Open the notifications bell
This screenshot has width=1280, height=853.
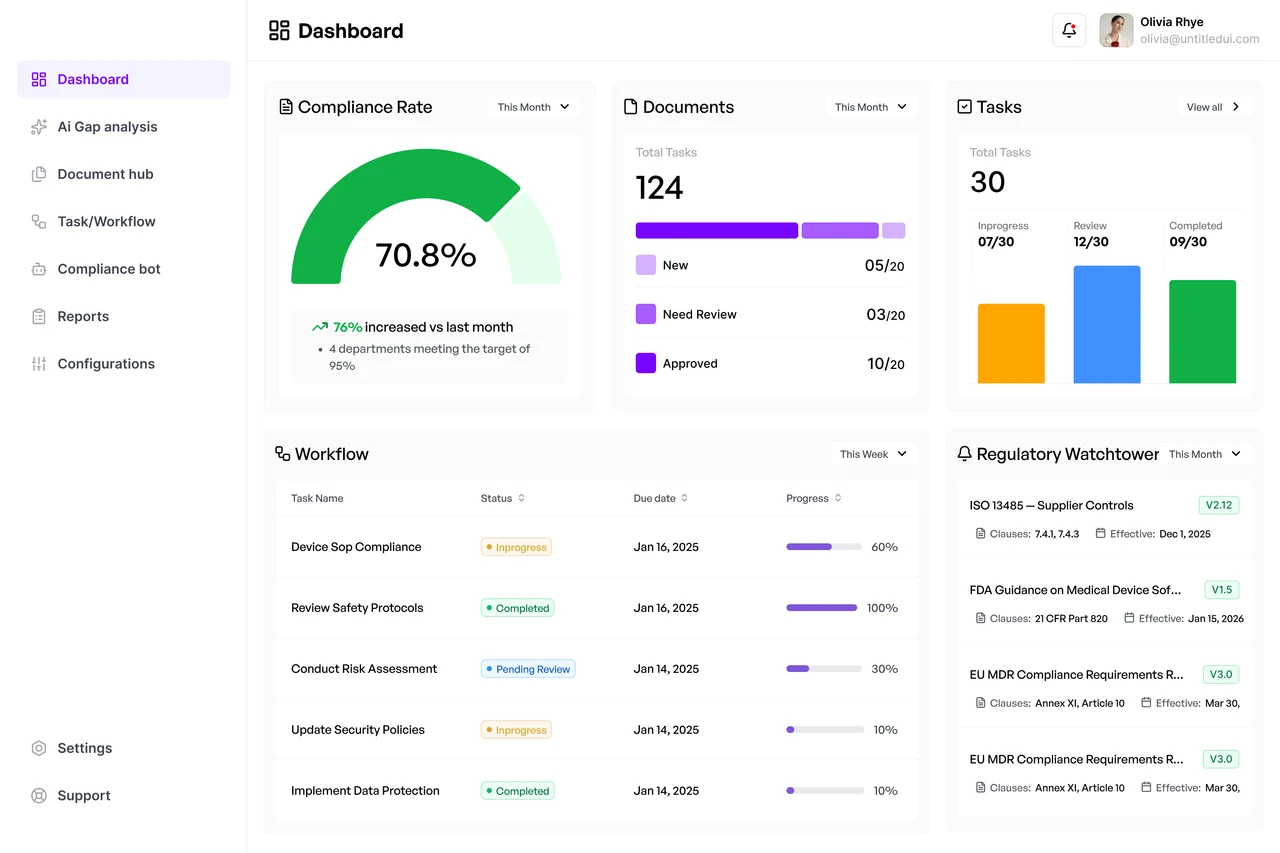pyautogui.click(x=1069, y=30)
